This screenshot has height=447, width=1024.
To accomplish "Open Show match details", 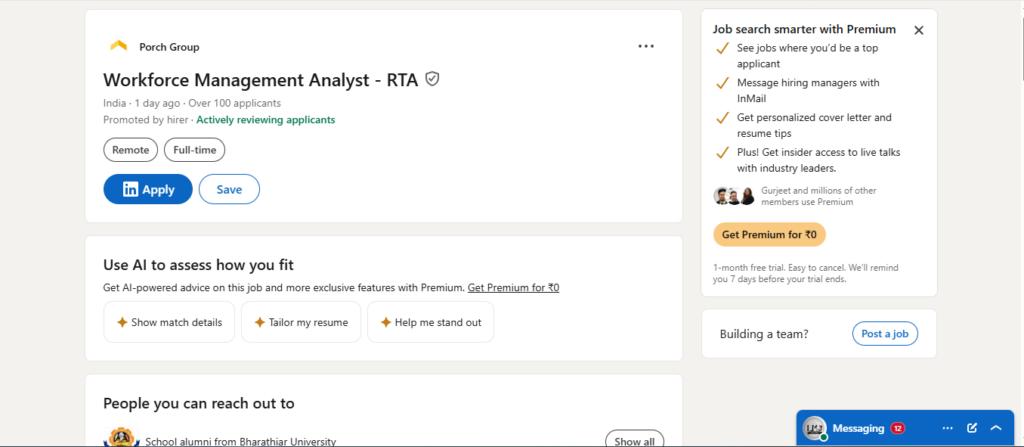I will click(x=169, y=322).
